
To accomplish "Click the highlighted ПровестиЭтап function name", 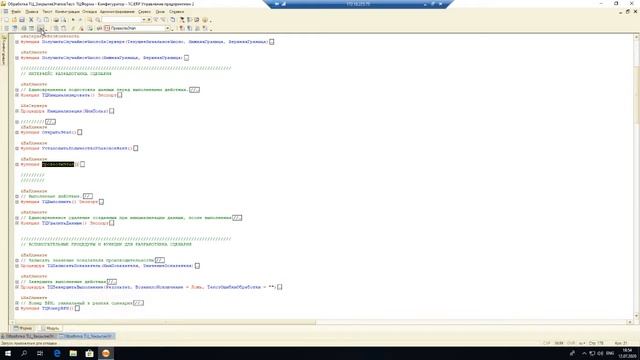I will [58, 164].
